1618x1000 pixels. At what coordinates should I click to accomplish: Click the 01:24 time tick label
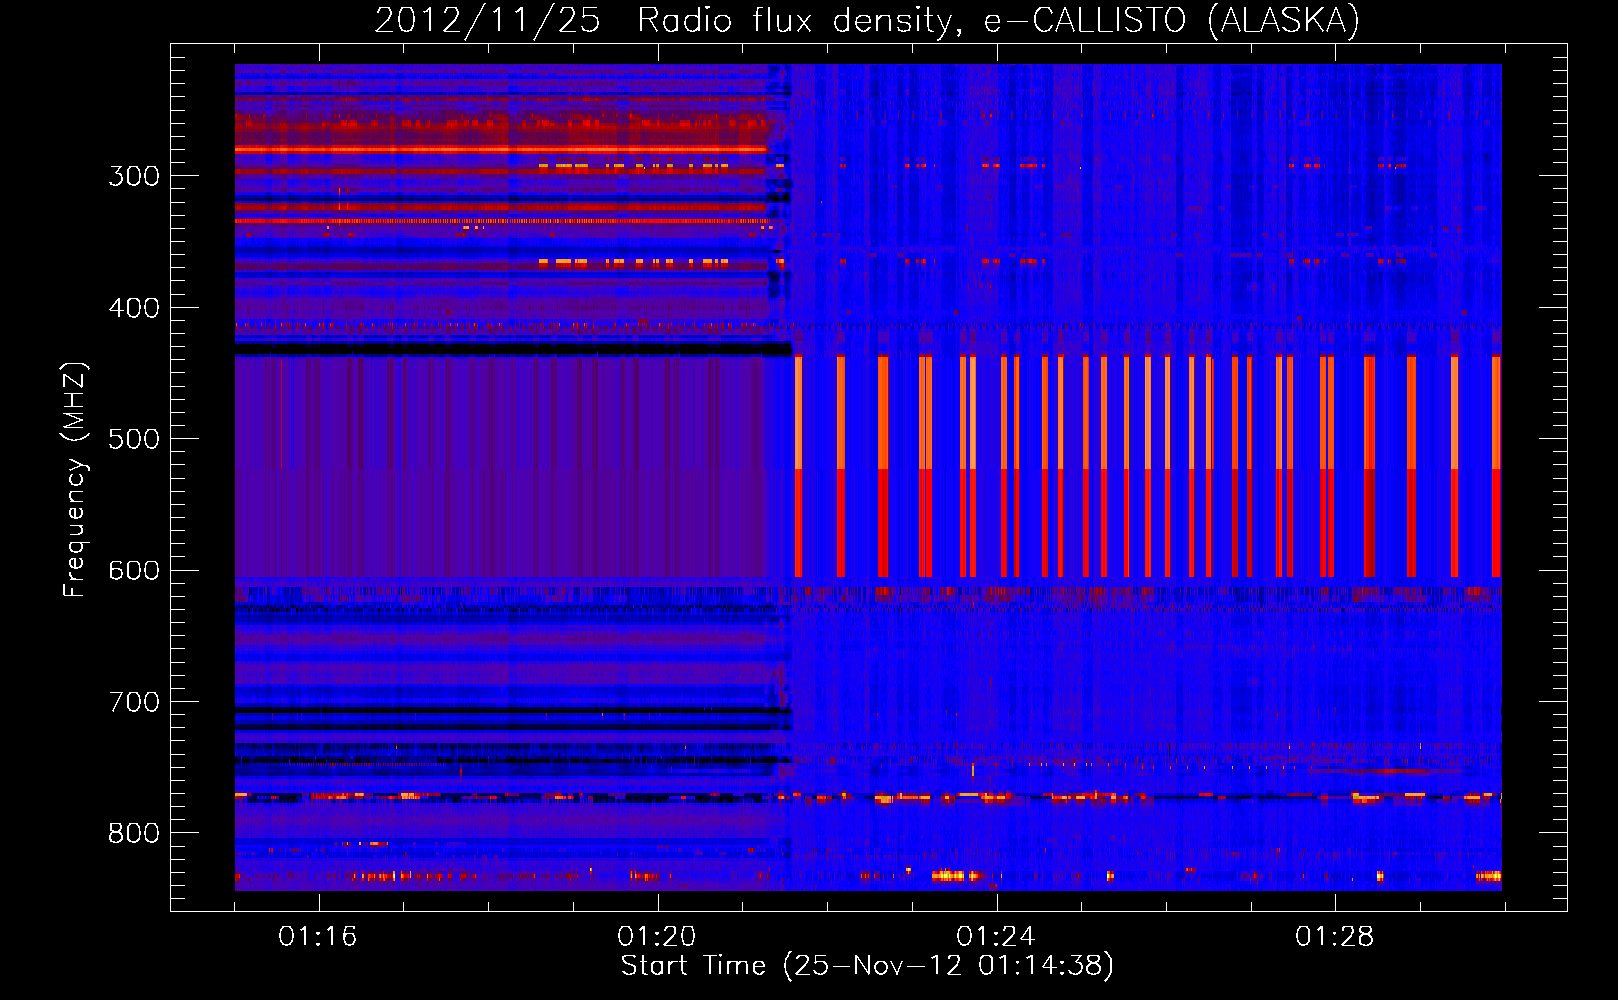click(x=996, y=937)
